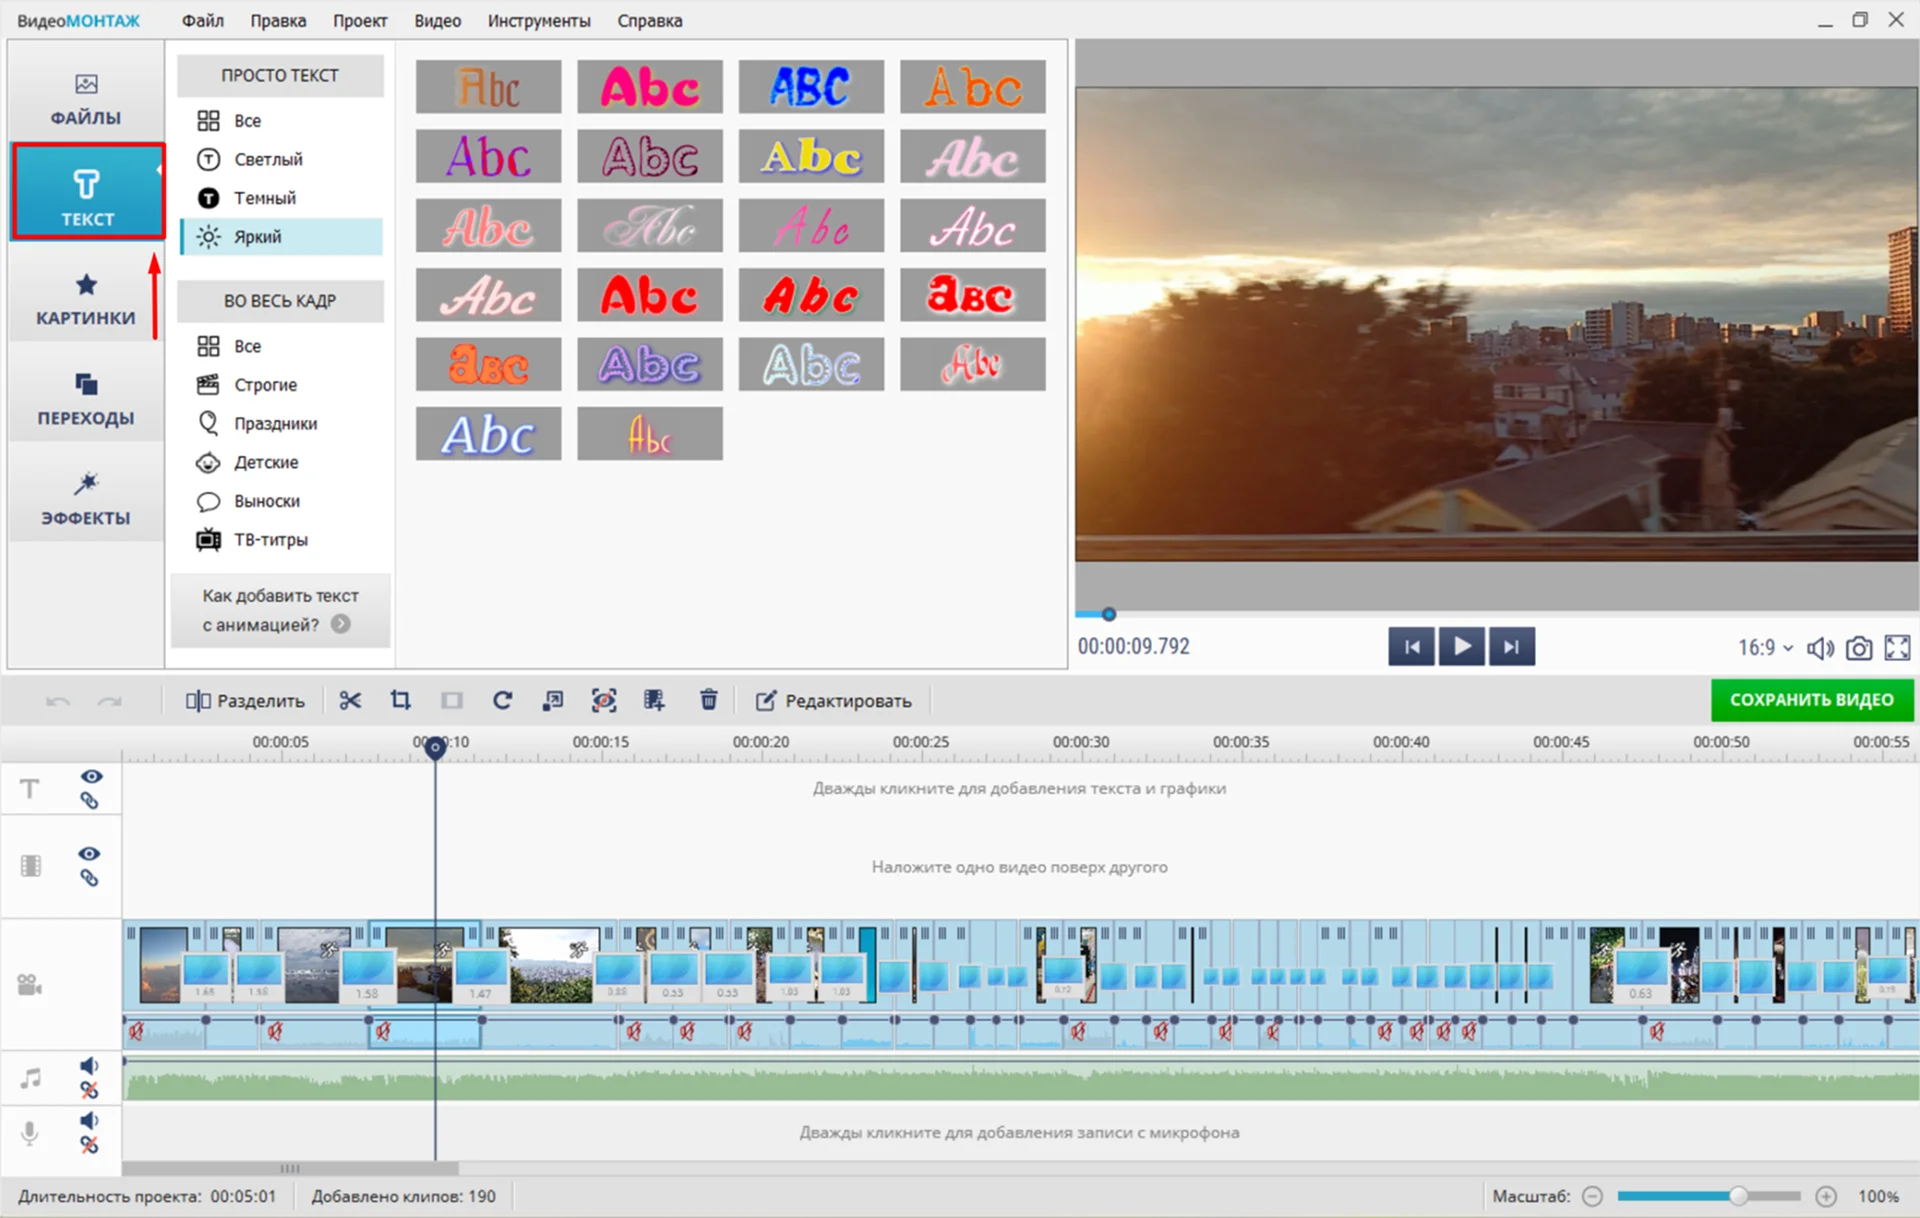Expand animated text help arrow
The height and width of the screenshot is (1218, 1920).
pos(341,624)
